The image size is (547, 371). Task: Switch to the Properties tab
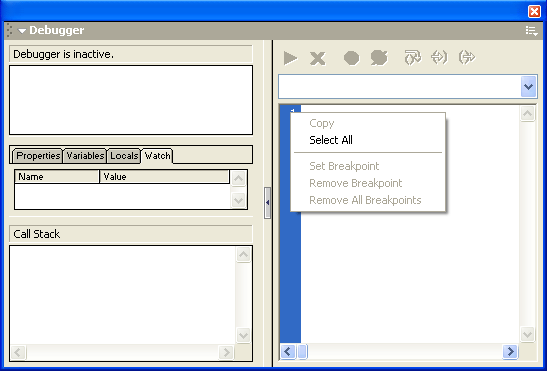pyautogui.click(x=38, y=156)
